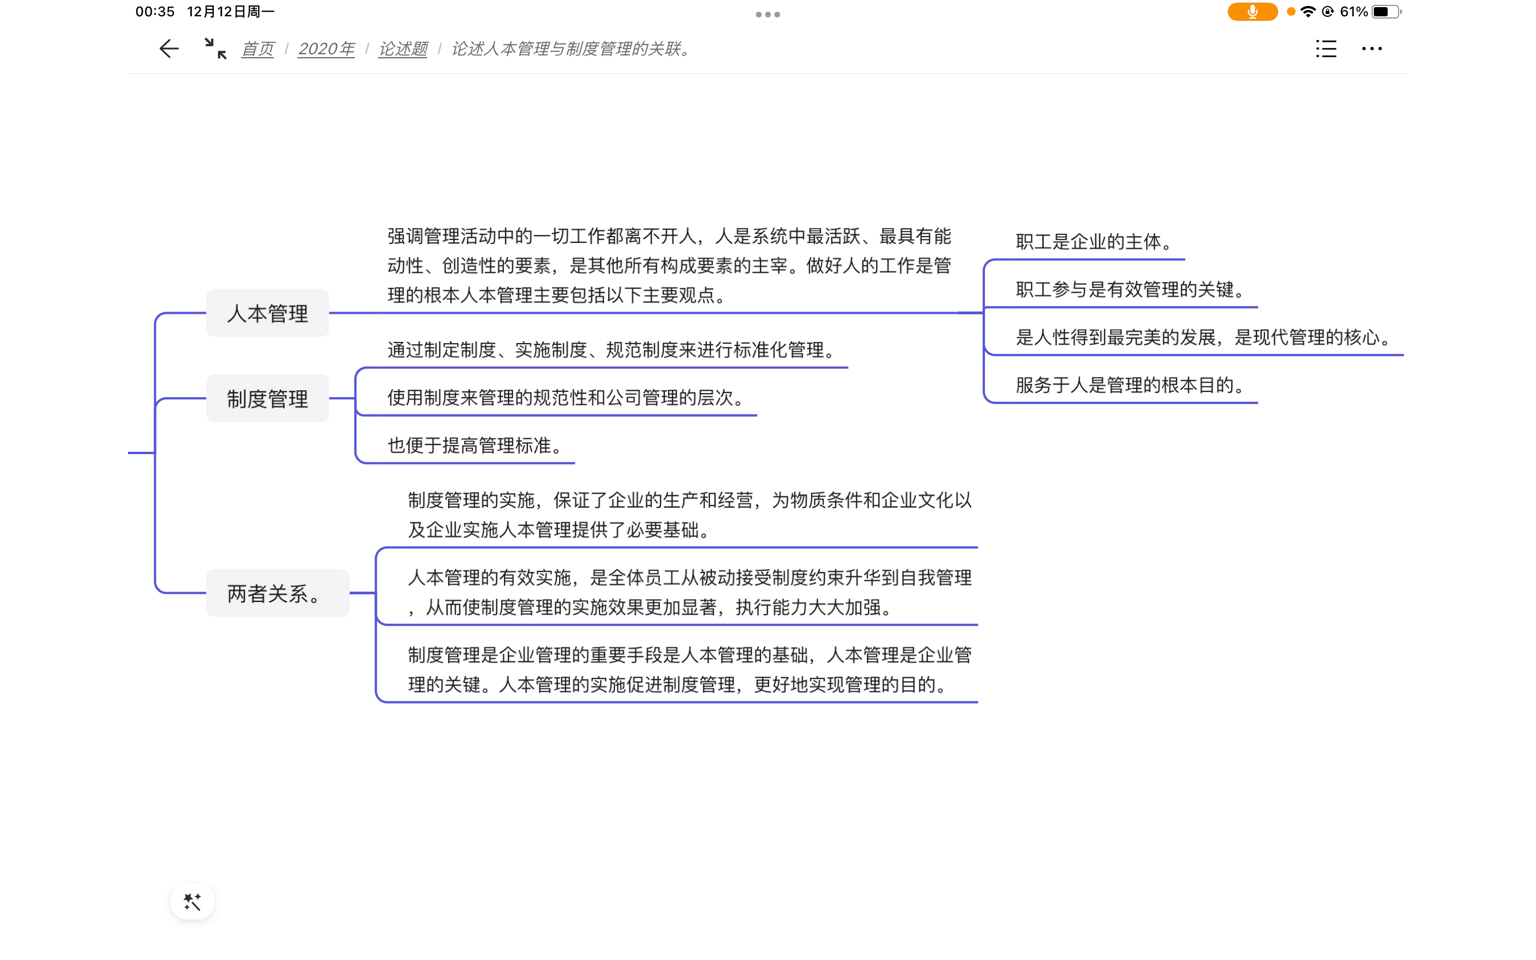
Task: Tap the Wi-Fi status icon
Action: pyautogui.click(x=1308, y=12)
